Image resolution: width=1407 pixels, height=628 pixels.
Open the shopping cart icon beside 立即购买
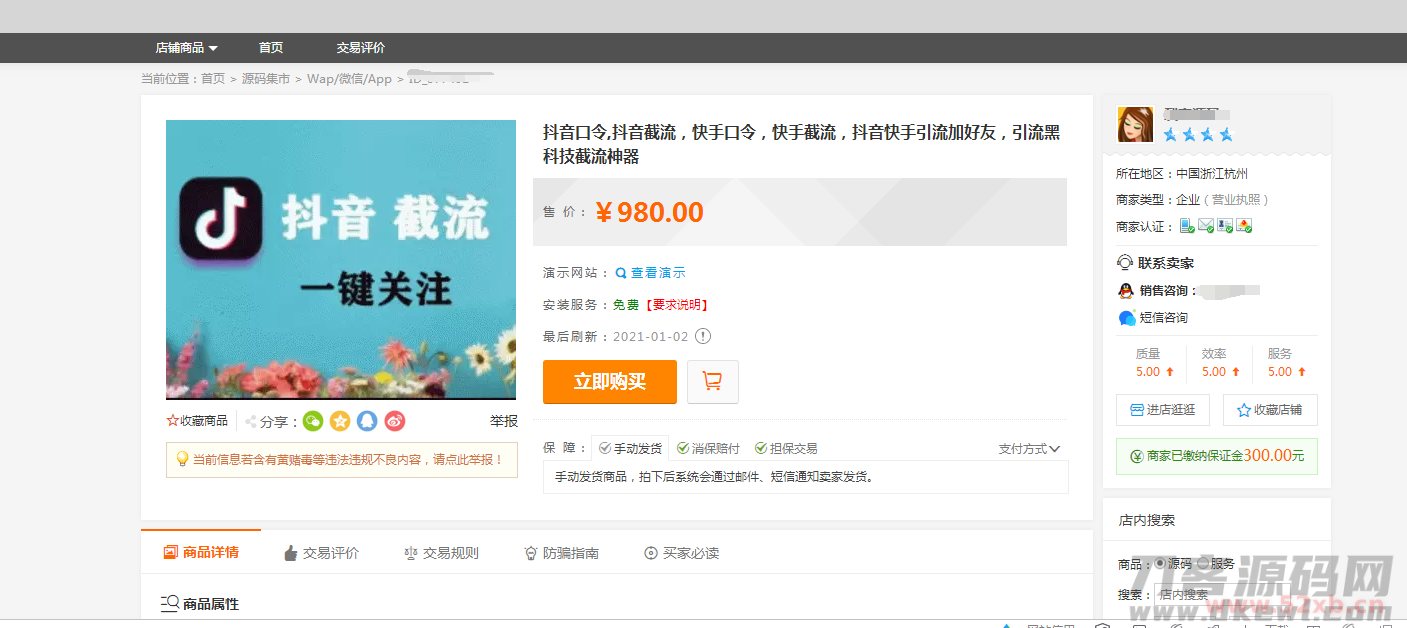[712, 382]
